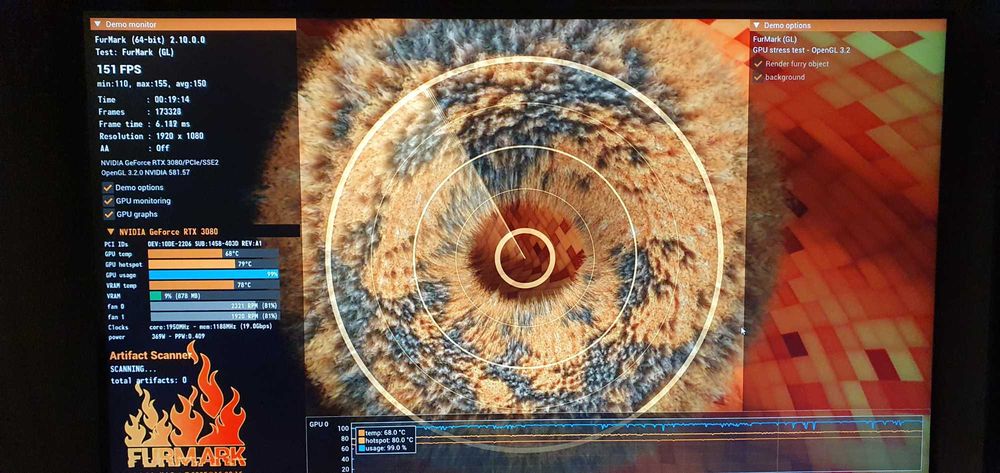This screenshot has width=1000, height=473.
Task: Click the GPU hotspot 79°C bar
Action: pos(214,264)
